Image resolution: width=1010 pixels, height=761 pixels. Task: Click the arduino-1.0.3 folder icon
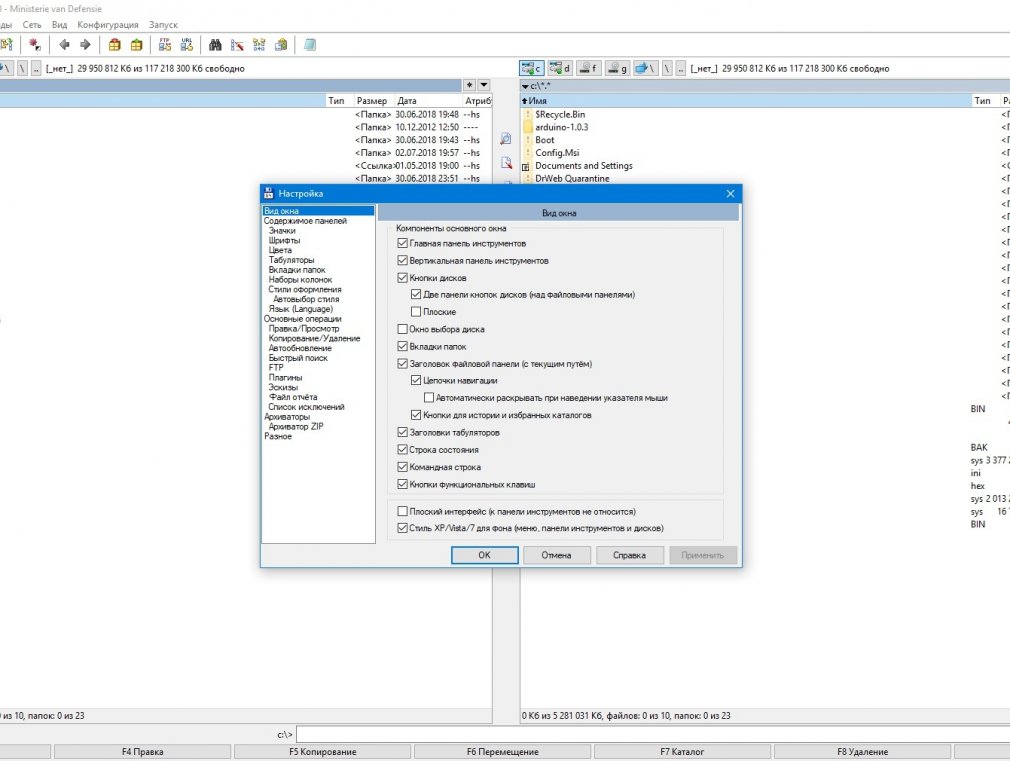coord(528,127)
